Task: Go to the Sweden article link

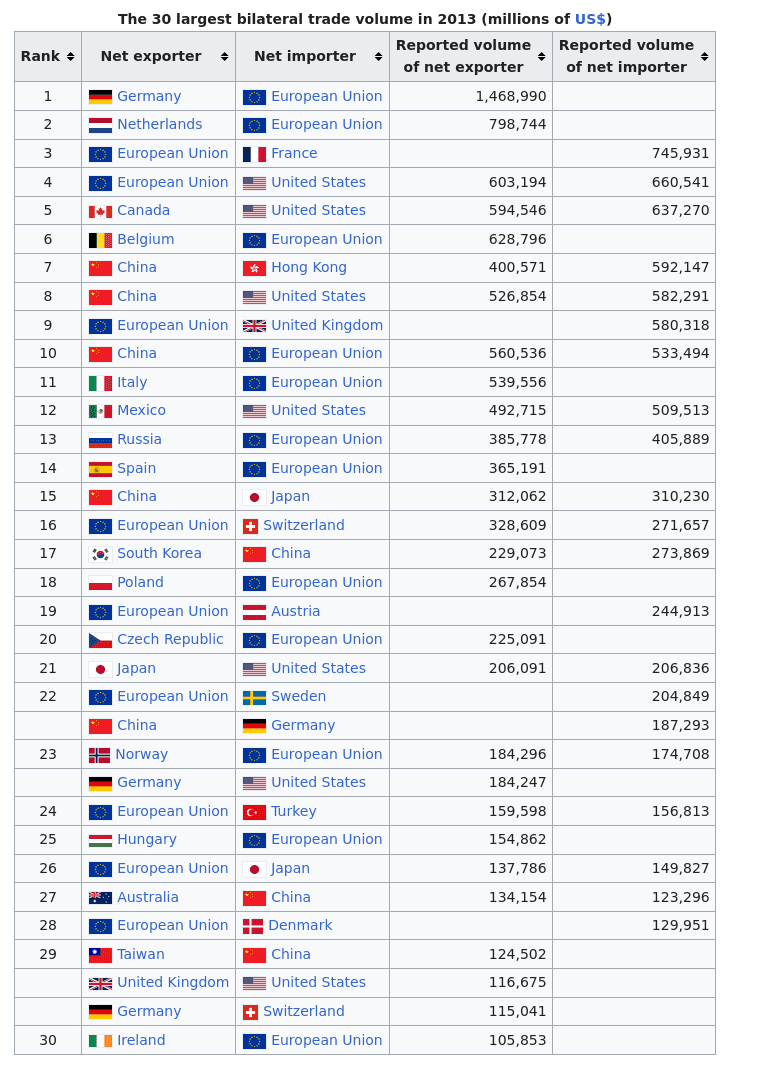Action: (298, 697)
